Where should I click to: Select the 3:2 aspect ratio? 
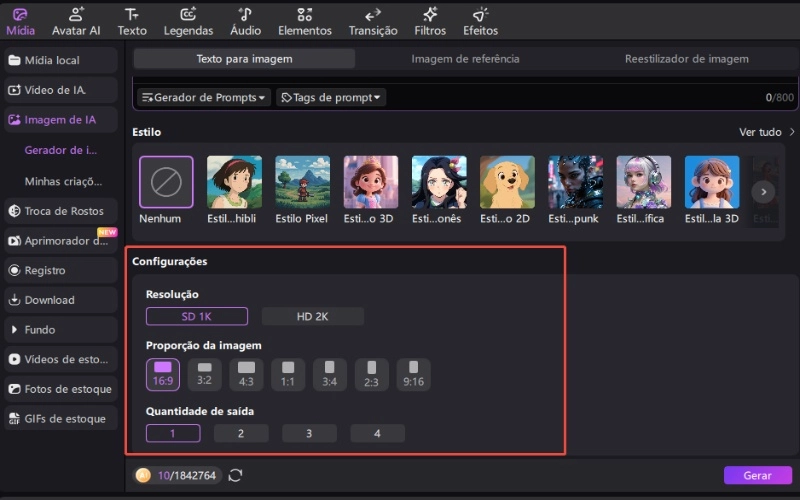[x=205, y=374]
